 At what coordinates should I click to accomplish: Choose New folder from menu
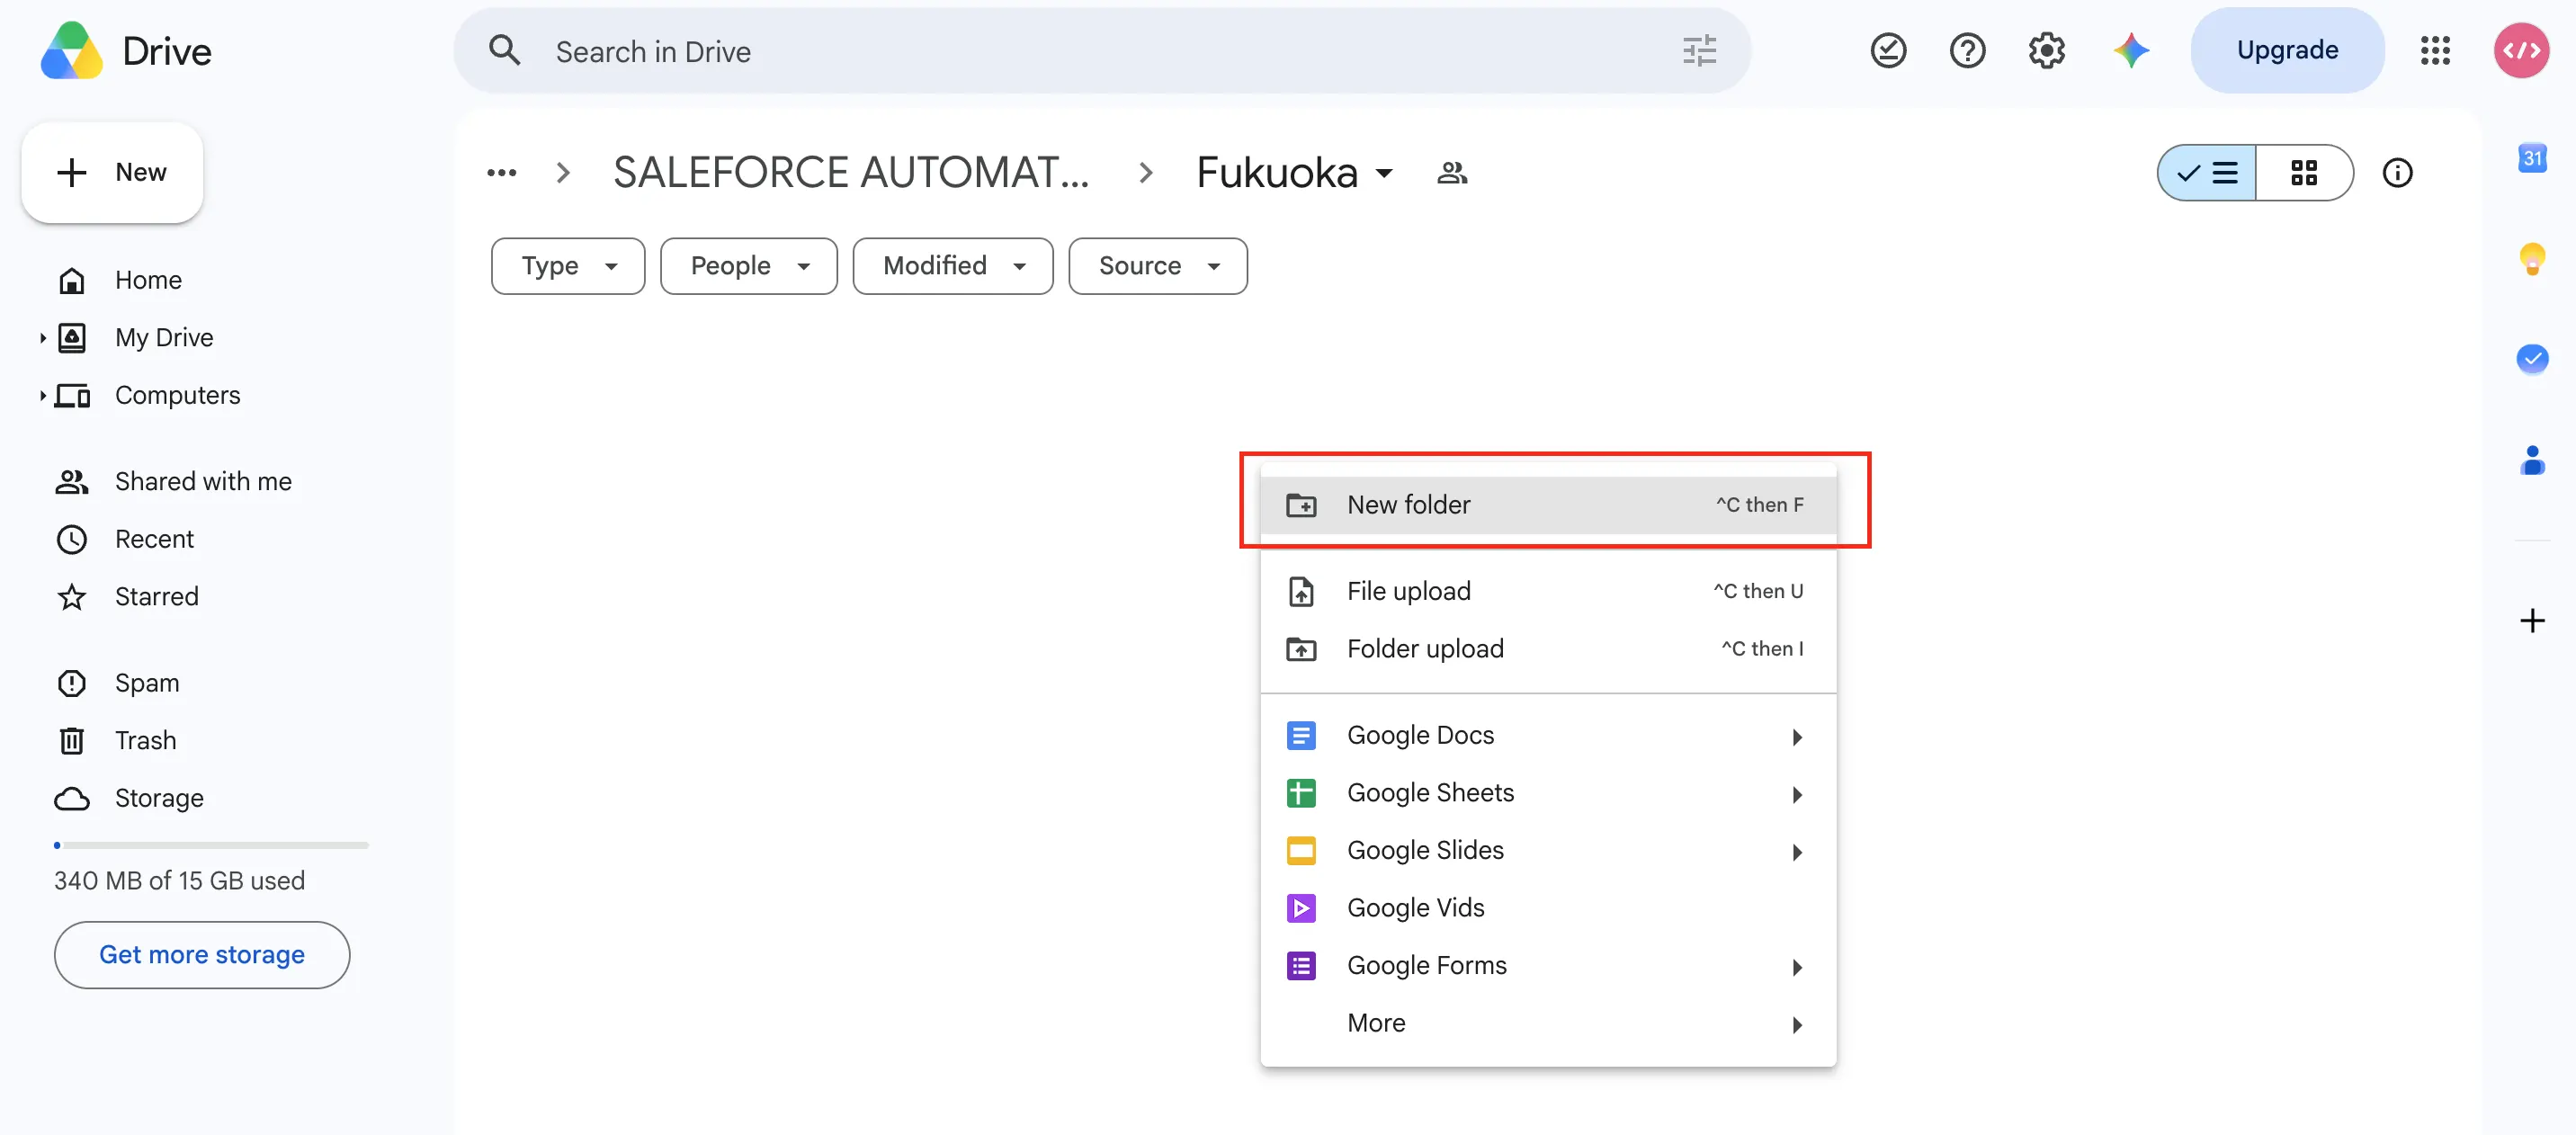[x=1548, y=505]
